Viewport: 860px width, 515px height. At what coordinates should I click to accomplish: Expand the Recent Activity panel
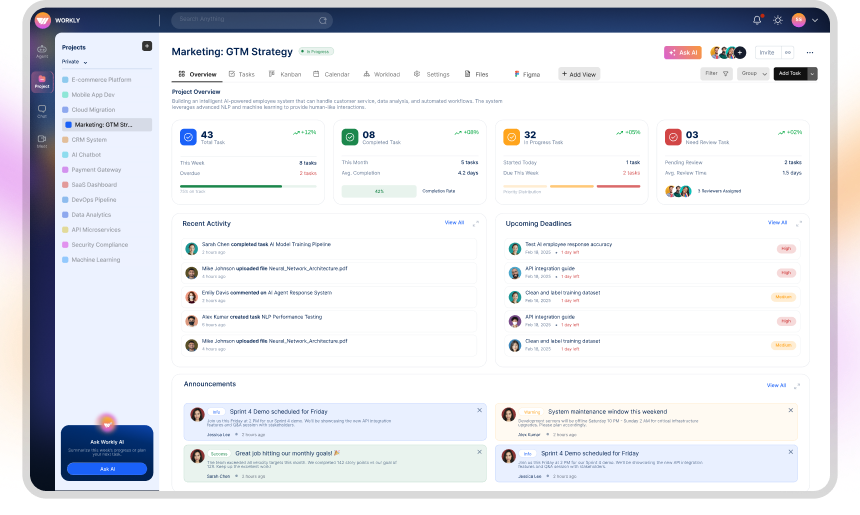[x=476, y=223]
